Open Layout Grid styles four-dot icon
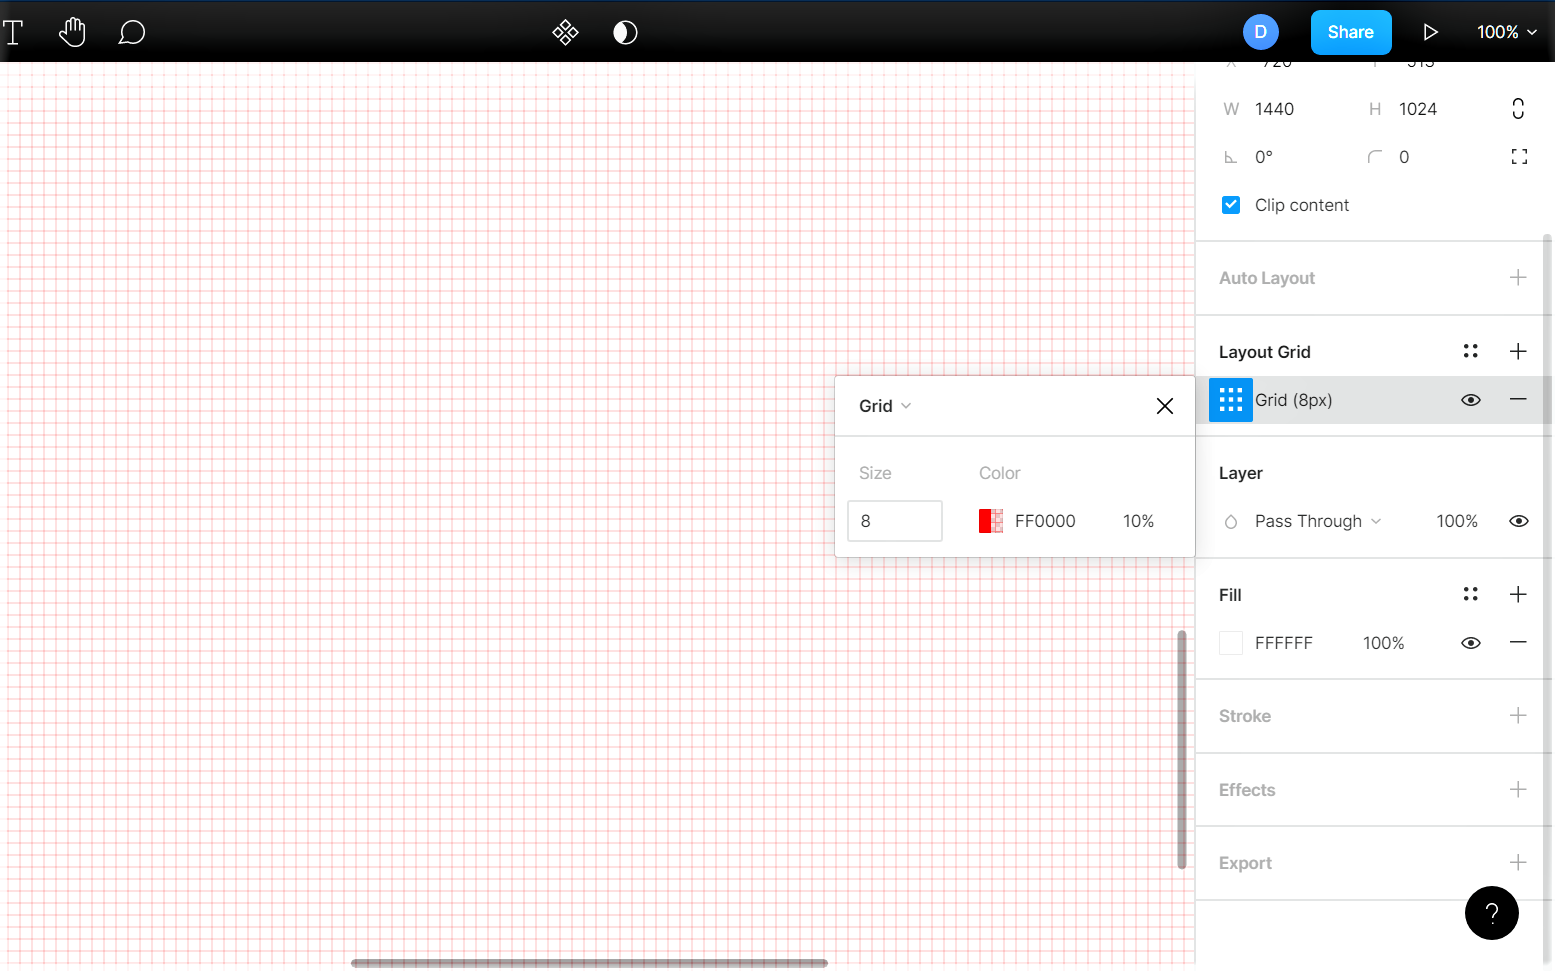This screenshot has width=1555, height=971. point(1470,351)
